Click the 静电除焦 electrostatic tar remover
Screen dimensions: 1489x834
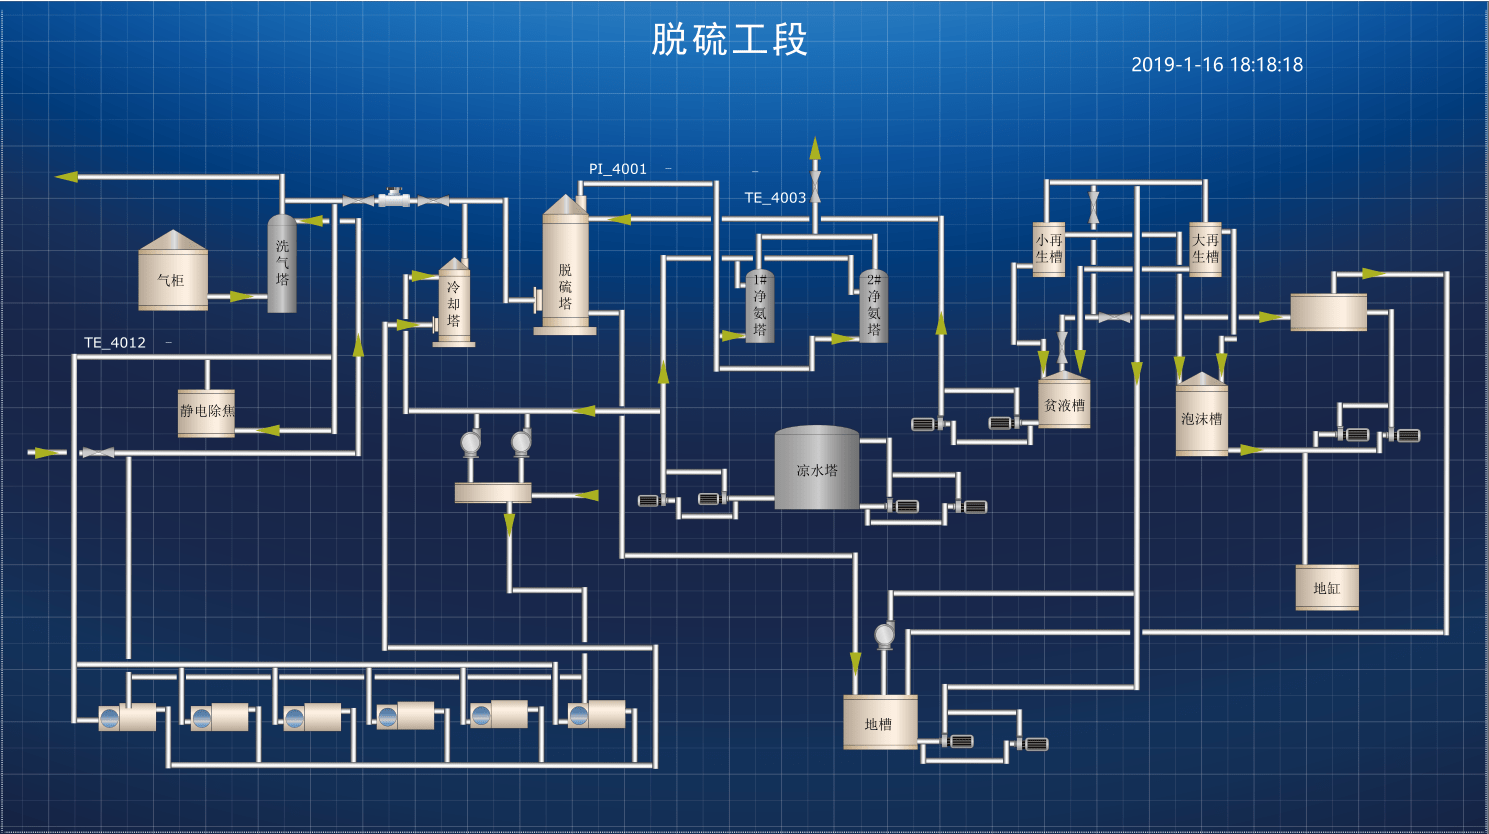pyautogui.click(x=206, y=413)
